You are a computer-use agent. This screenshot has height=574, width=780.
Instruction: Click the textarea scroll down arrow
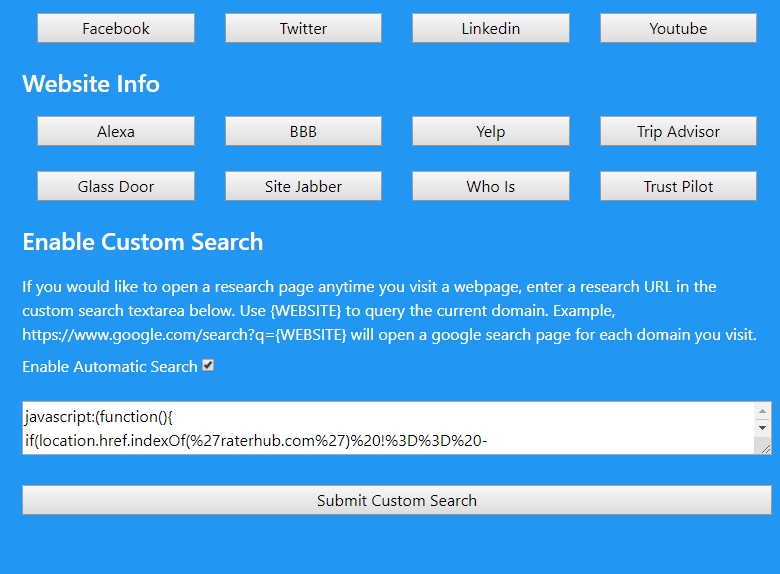pyautogui.click(x=762, y=428)
